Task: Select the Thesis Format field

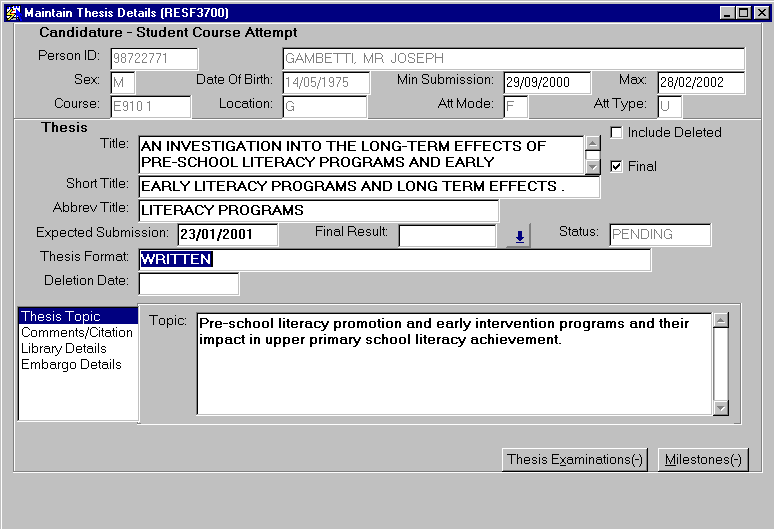Action: click(x=394, y=260)
